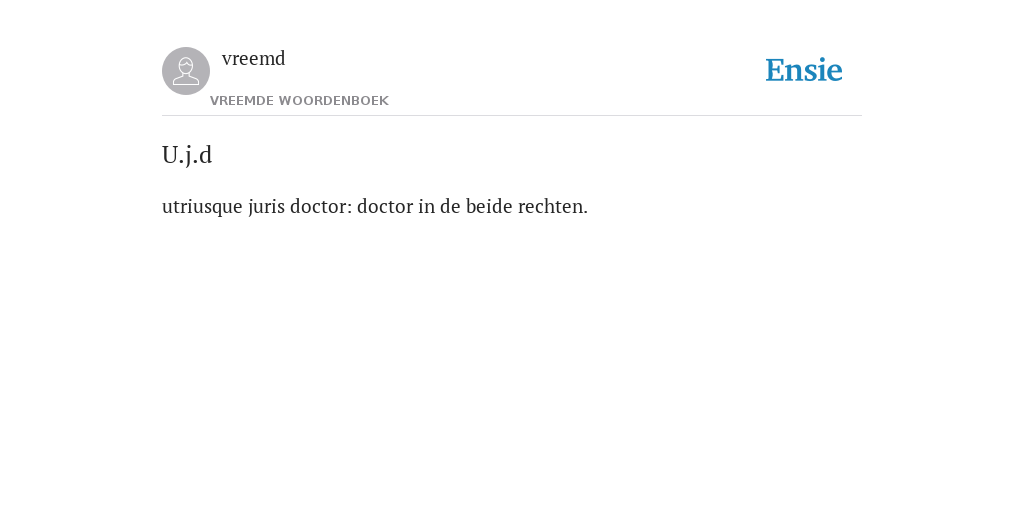The width and height of the screenshot is (1024, 512).
Task: Click the letter E of Ensie logo
Action: 775,70
